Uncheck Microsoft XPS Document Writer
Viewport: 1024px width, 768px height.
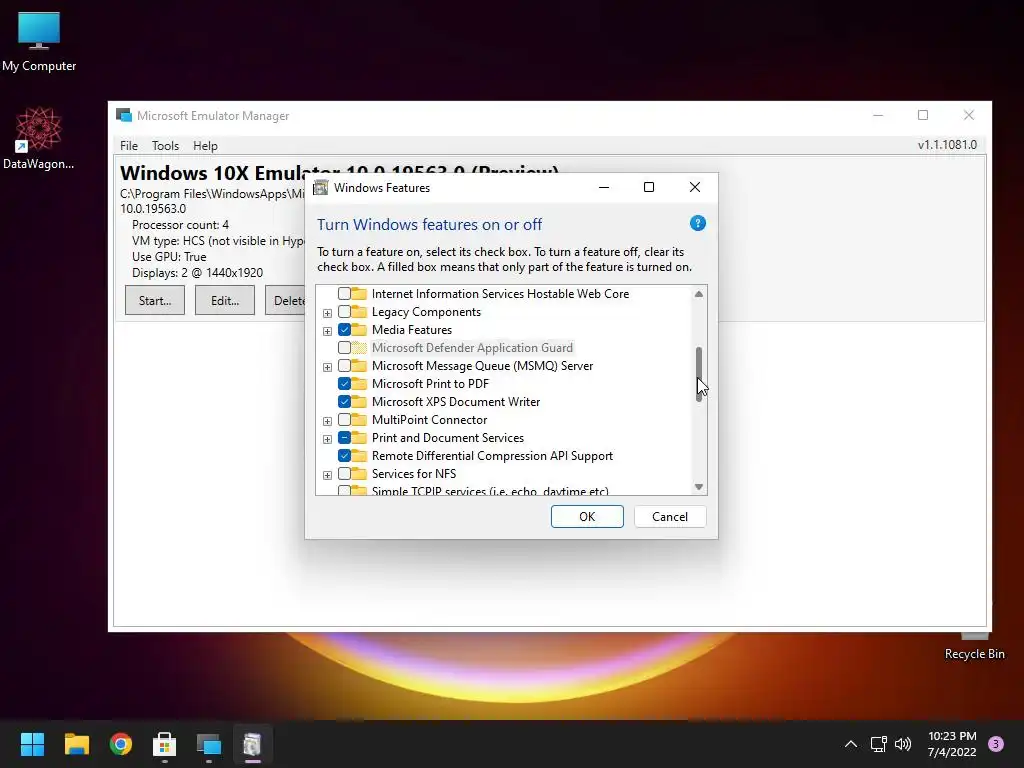344,402
